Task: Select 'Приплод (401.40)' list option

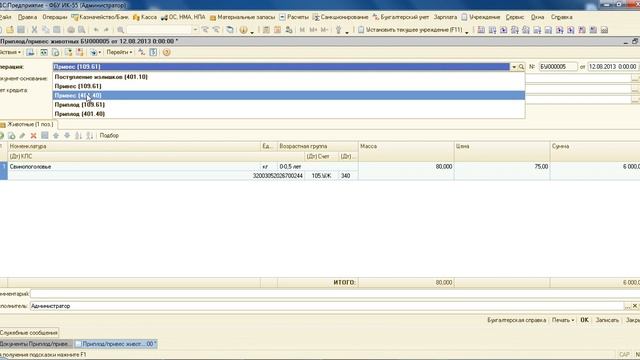Action: tap(289, 114)
